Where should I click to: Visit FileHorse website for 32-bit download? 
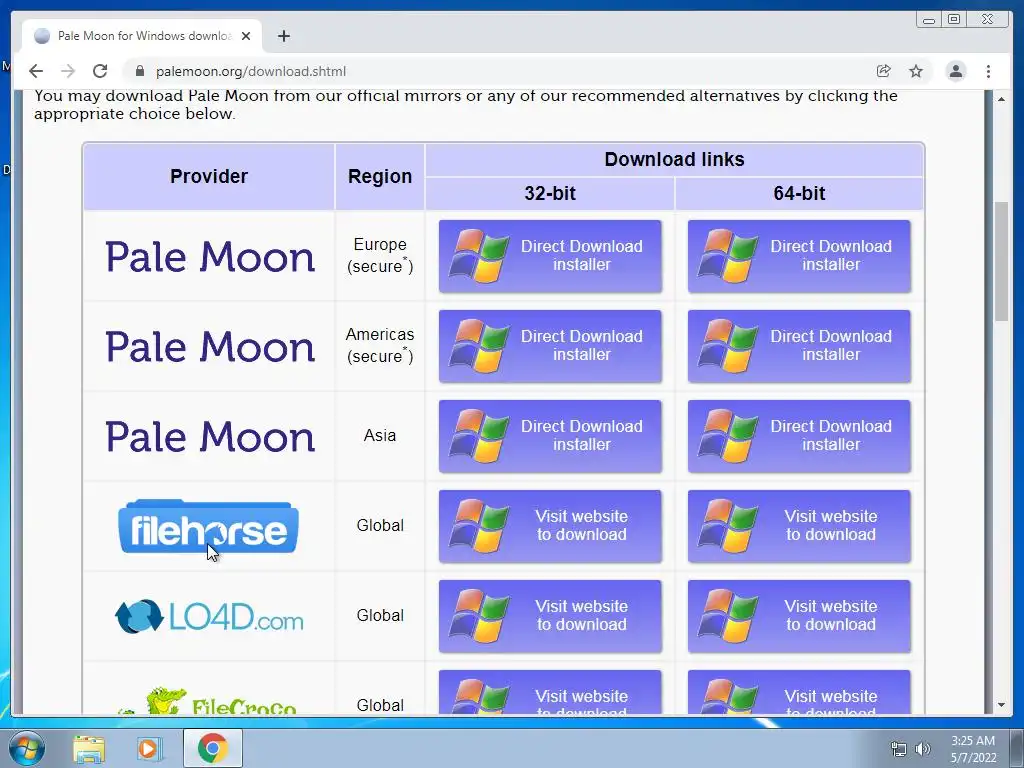[x=550, y=526]
